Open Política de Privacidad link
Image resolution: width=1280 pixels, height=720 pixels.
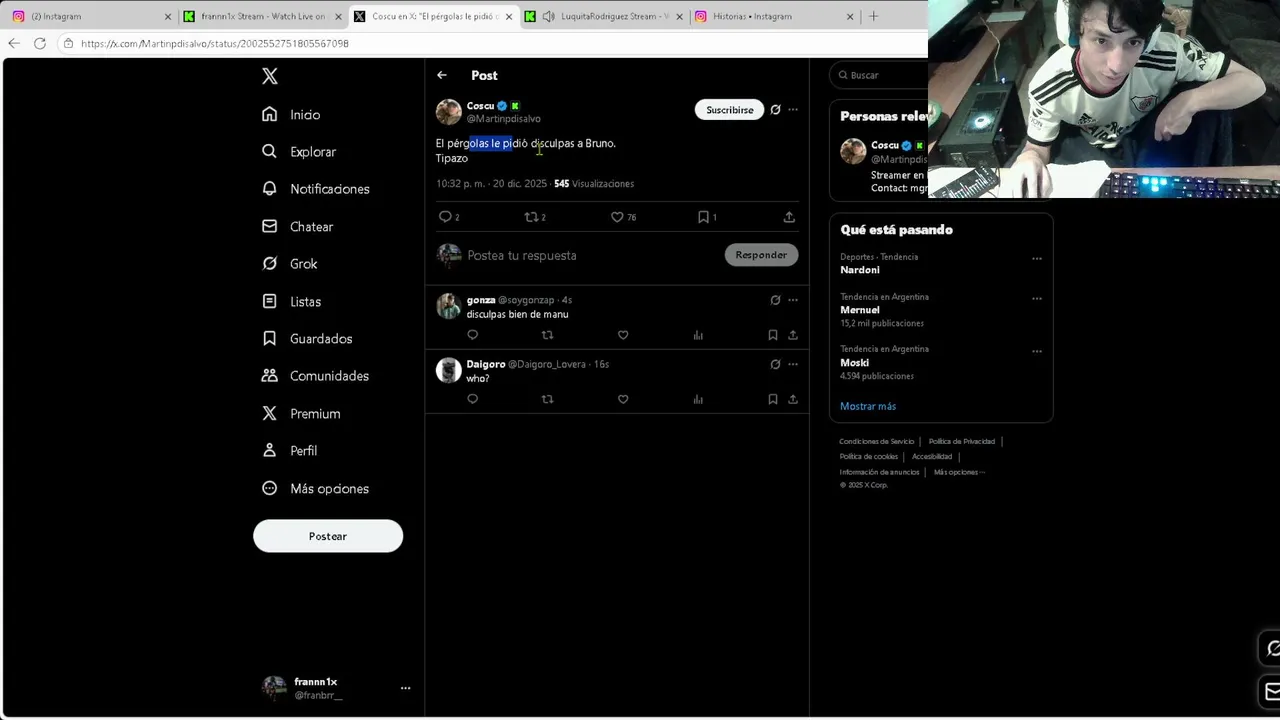click(962, 441)
